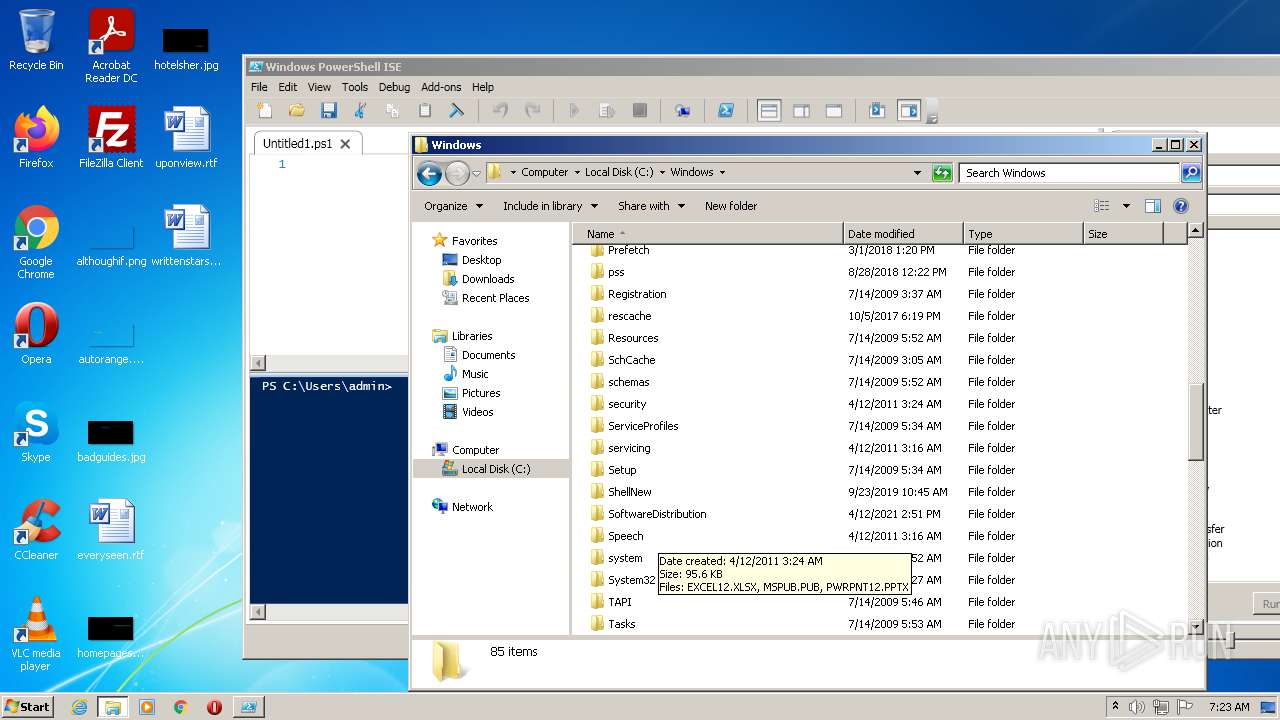Click Open script folder icon in PowerShell ISE

(296, 111)
